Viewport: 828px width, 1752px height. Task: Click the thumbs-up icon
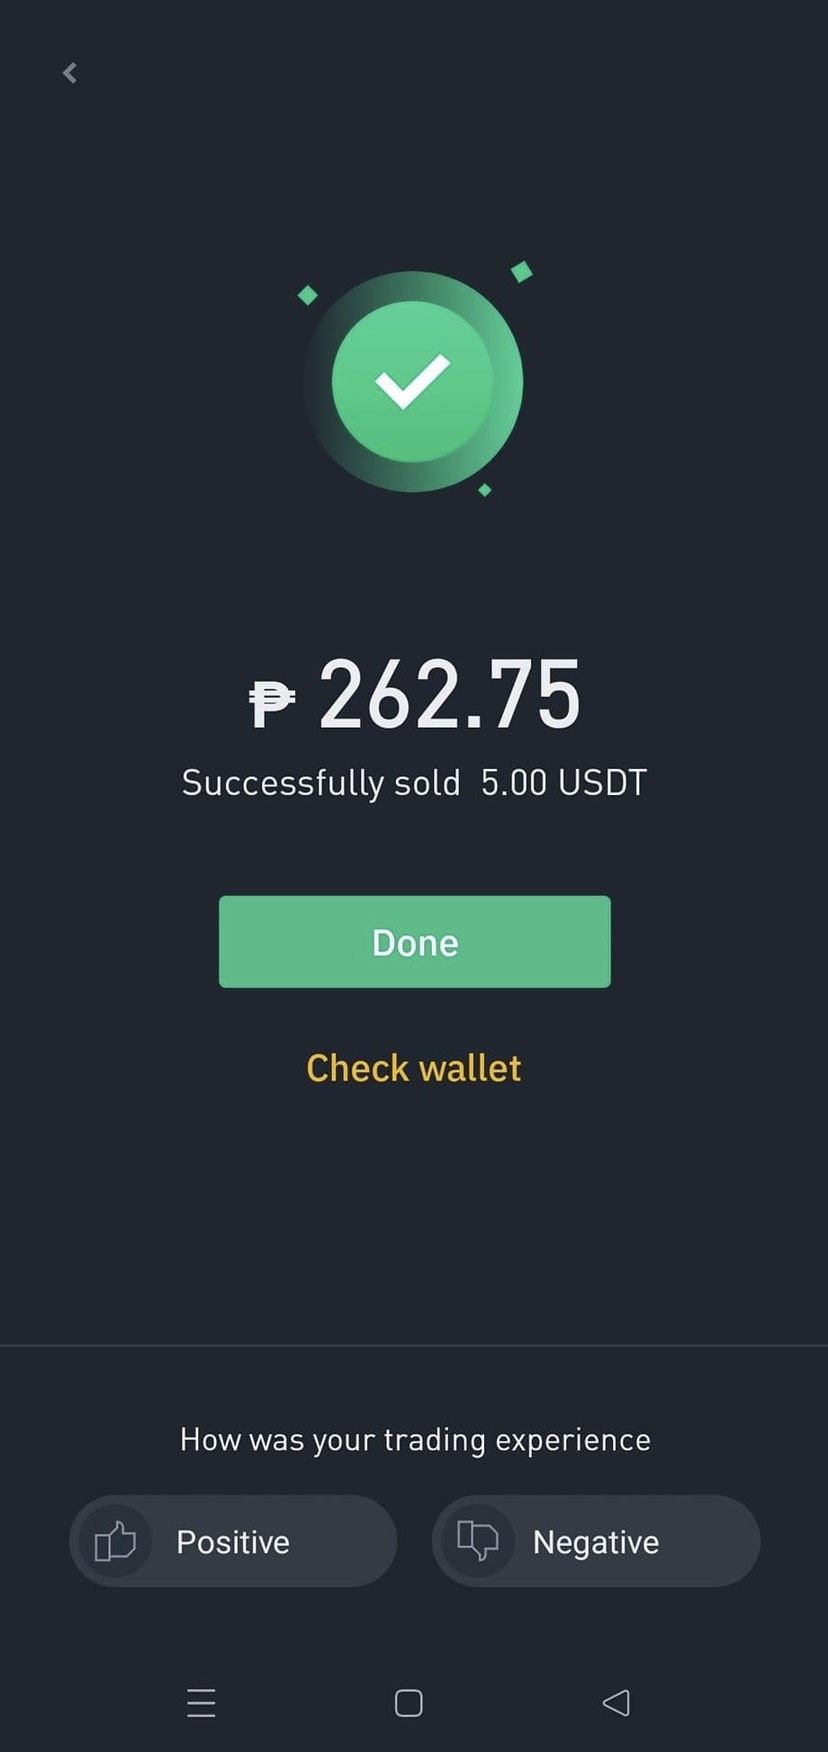coord(115,1541)
